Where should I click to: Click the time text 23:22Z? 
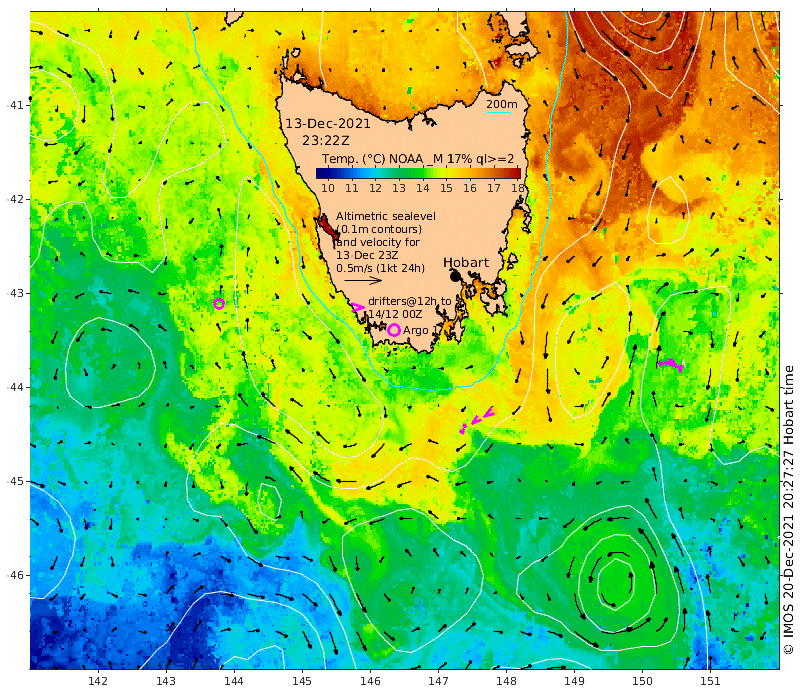pos(326,140)
